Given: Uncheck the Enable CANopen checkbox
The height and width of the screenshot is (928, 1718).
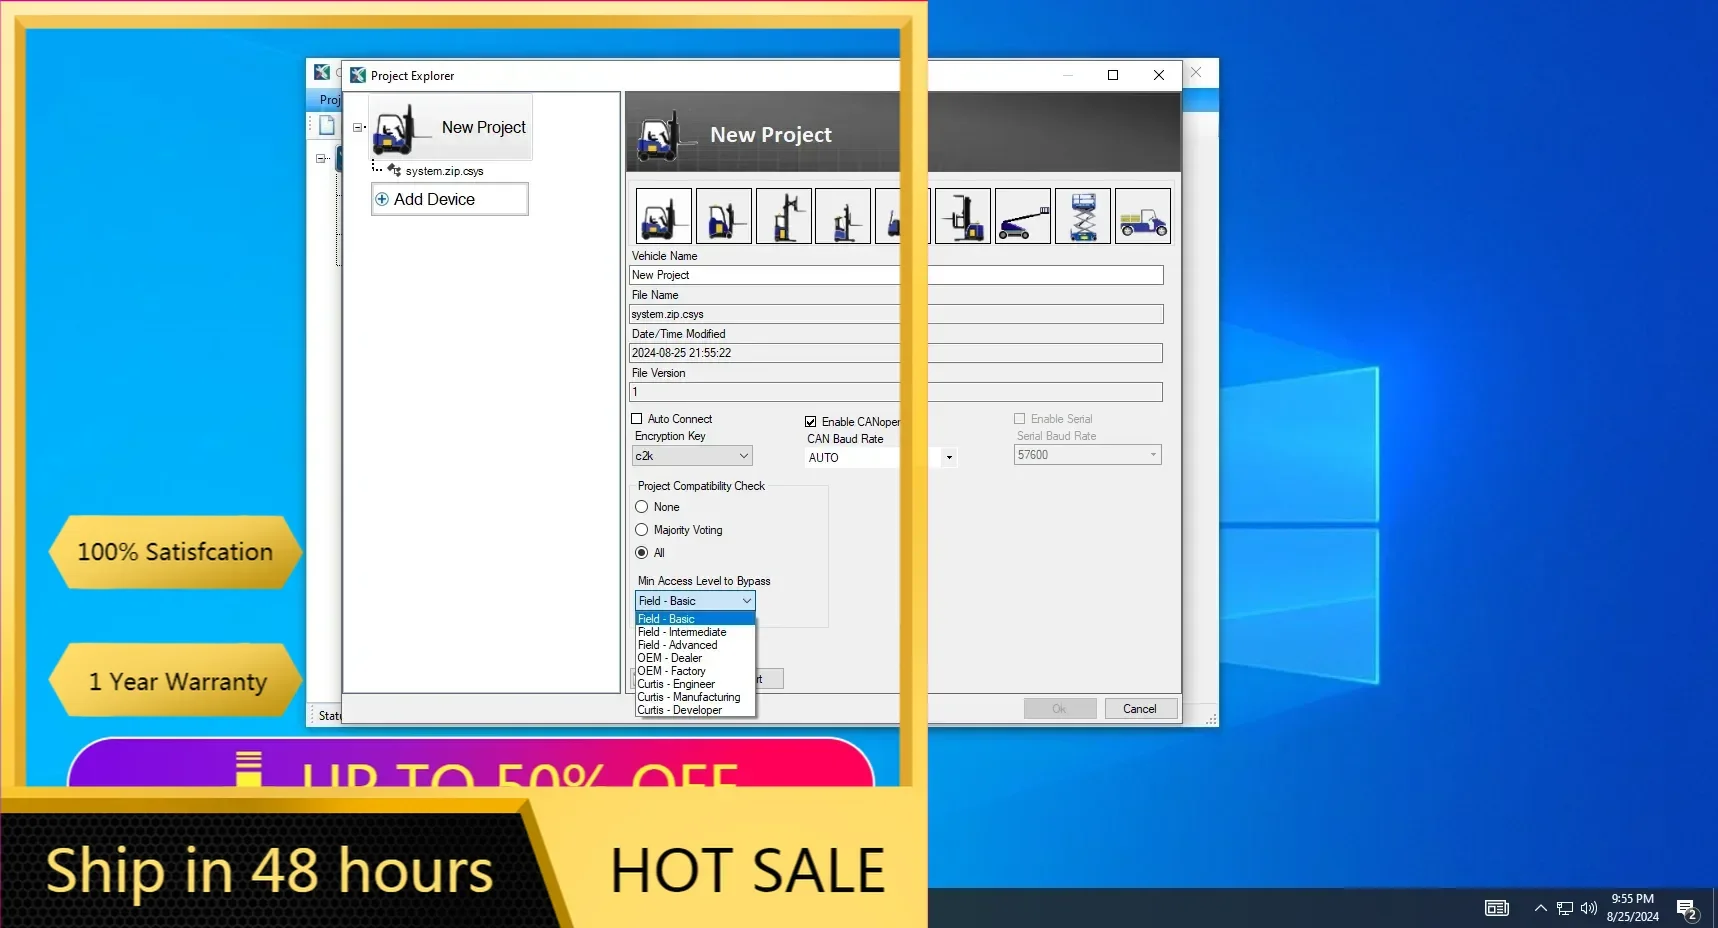Looking at the screenshot, I should coord(812,420).
